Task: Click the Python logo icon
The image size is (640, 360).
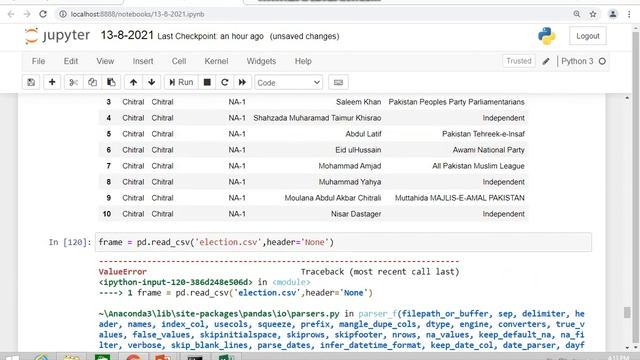Action: pos(547,36)
